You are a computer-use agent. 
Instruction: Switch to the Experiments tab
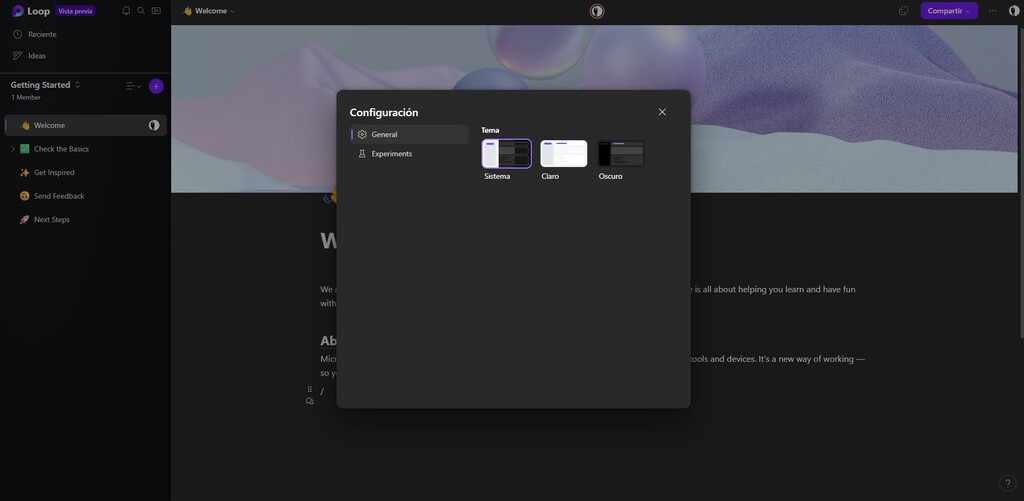(x=409, y=154)
